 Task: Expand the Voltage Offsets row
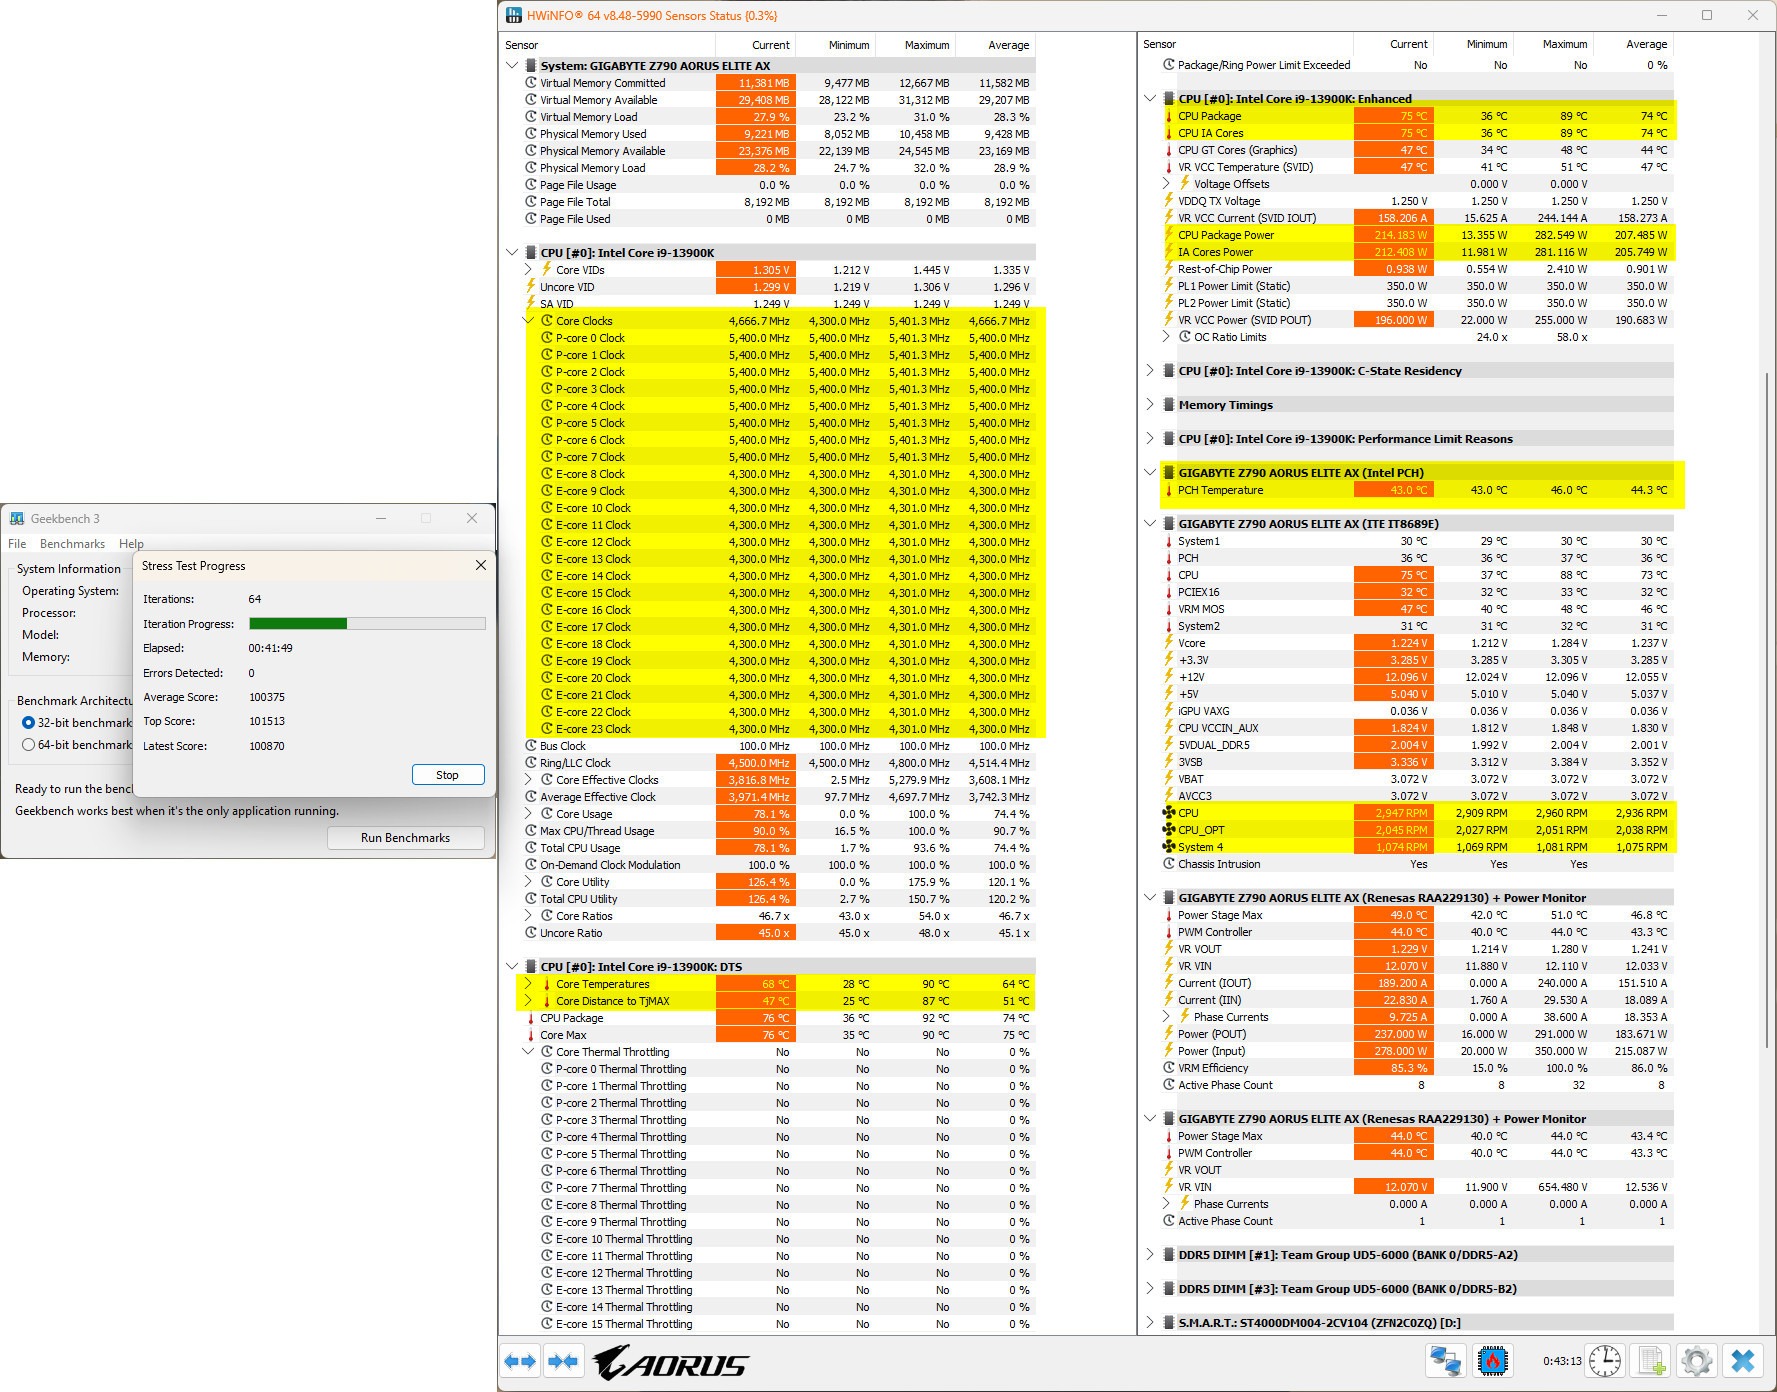(x=1166, y=184)
